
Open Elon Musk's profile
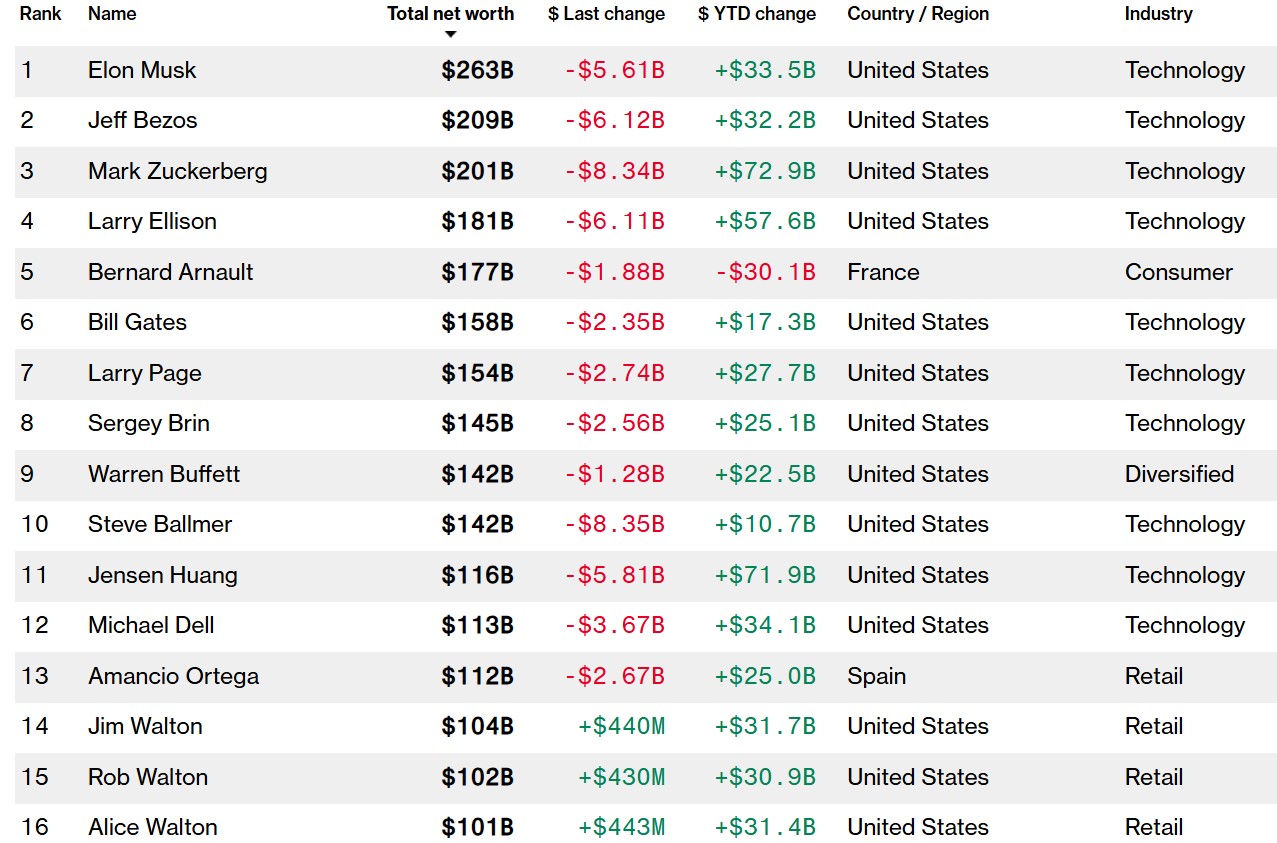coord(142,70)
